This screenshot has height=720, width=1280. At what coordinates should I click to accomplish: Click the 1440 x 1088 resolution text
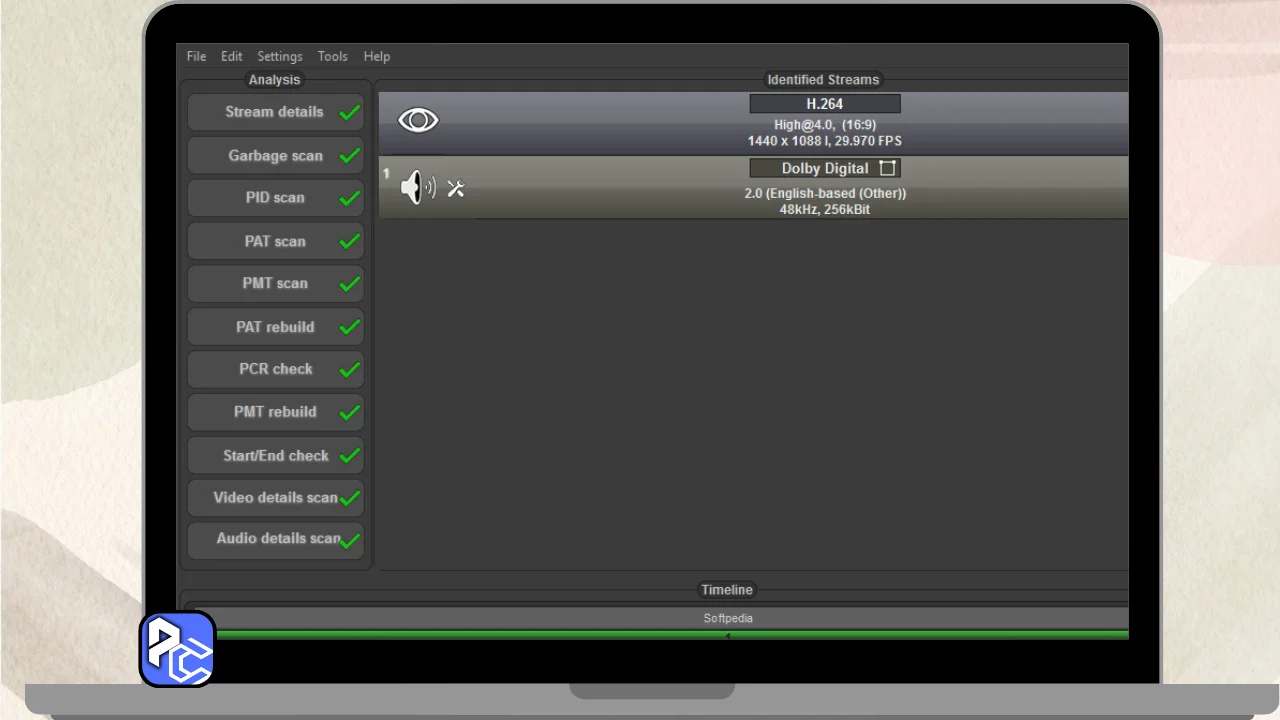(x=824, y=141)
